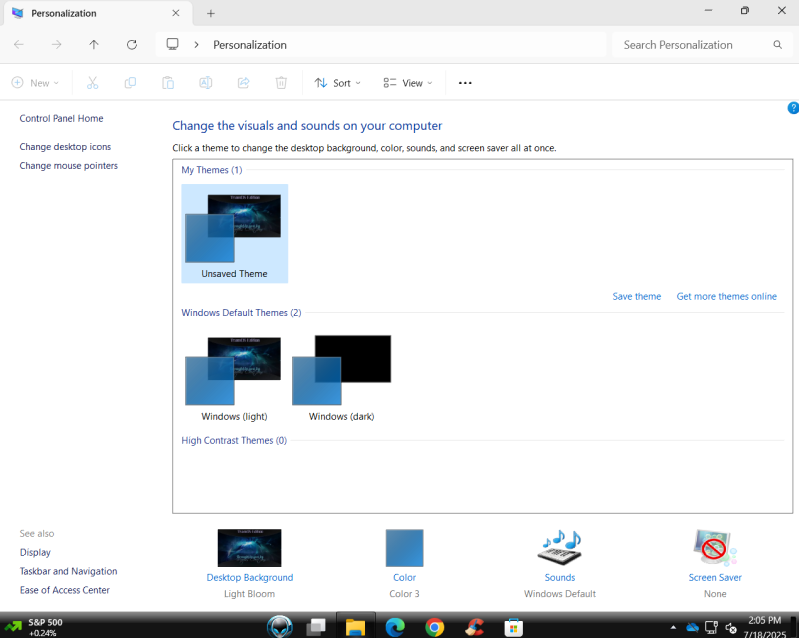Click Get more themes online

pyautogui.click(x=726, y=296)
